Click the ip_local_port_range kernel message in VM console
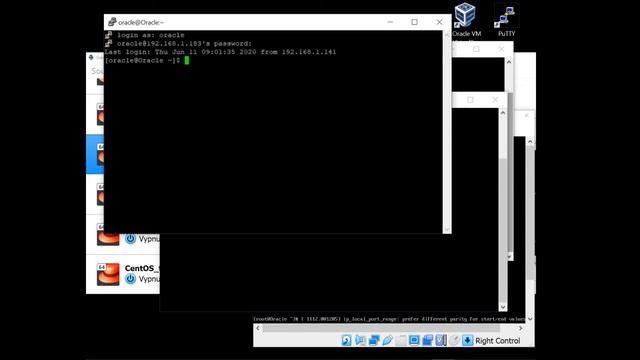 point(389,319)
